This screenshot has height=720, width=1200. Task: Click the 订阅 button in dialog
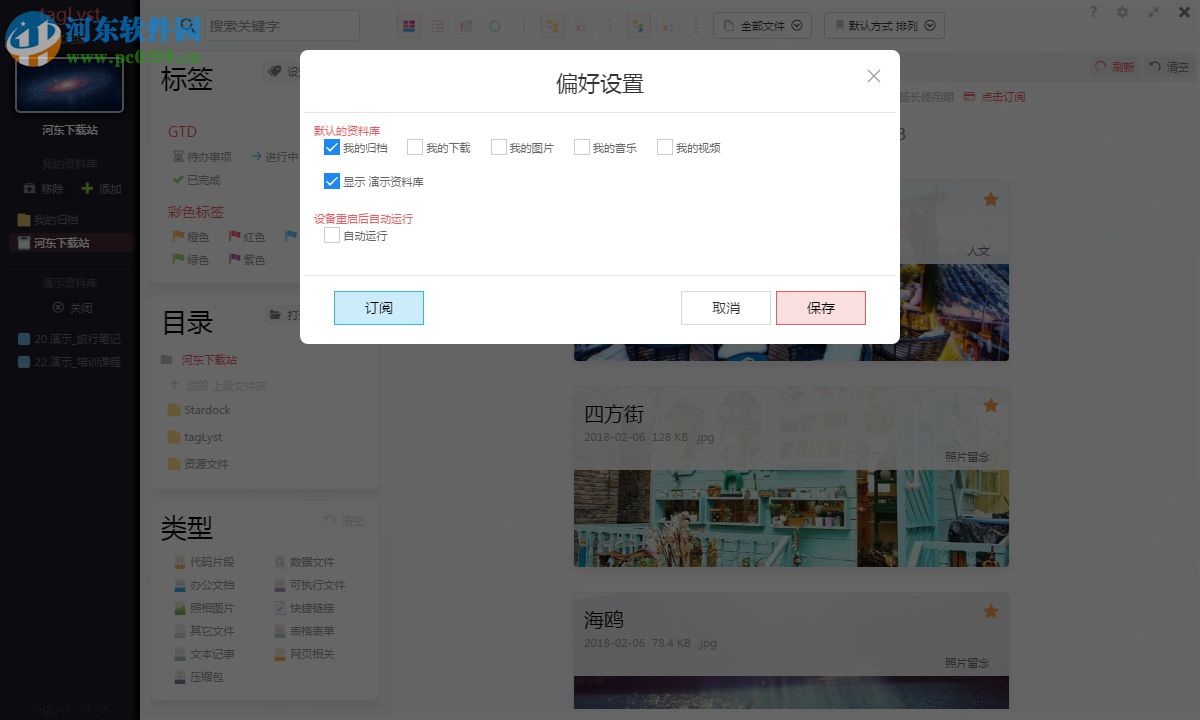tap(378, 308)
